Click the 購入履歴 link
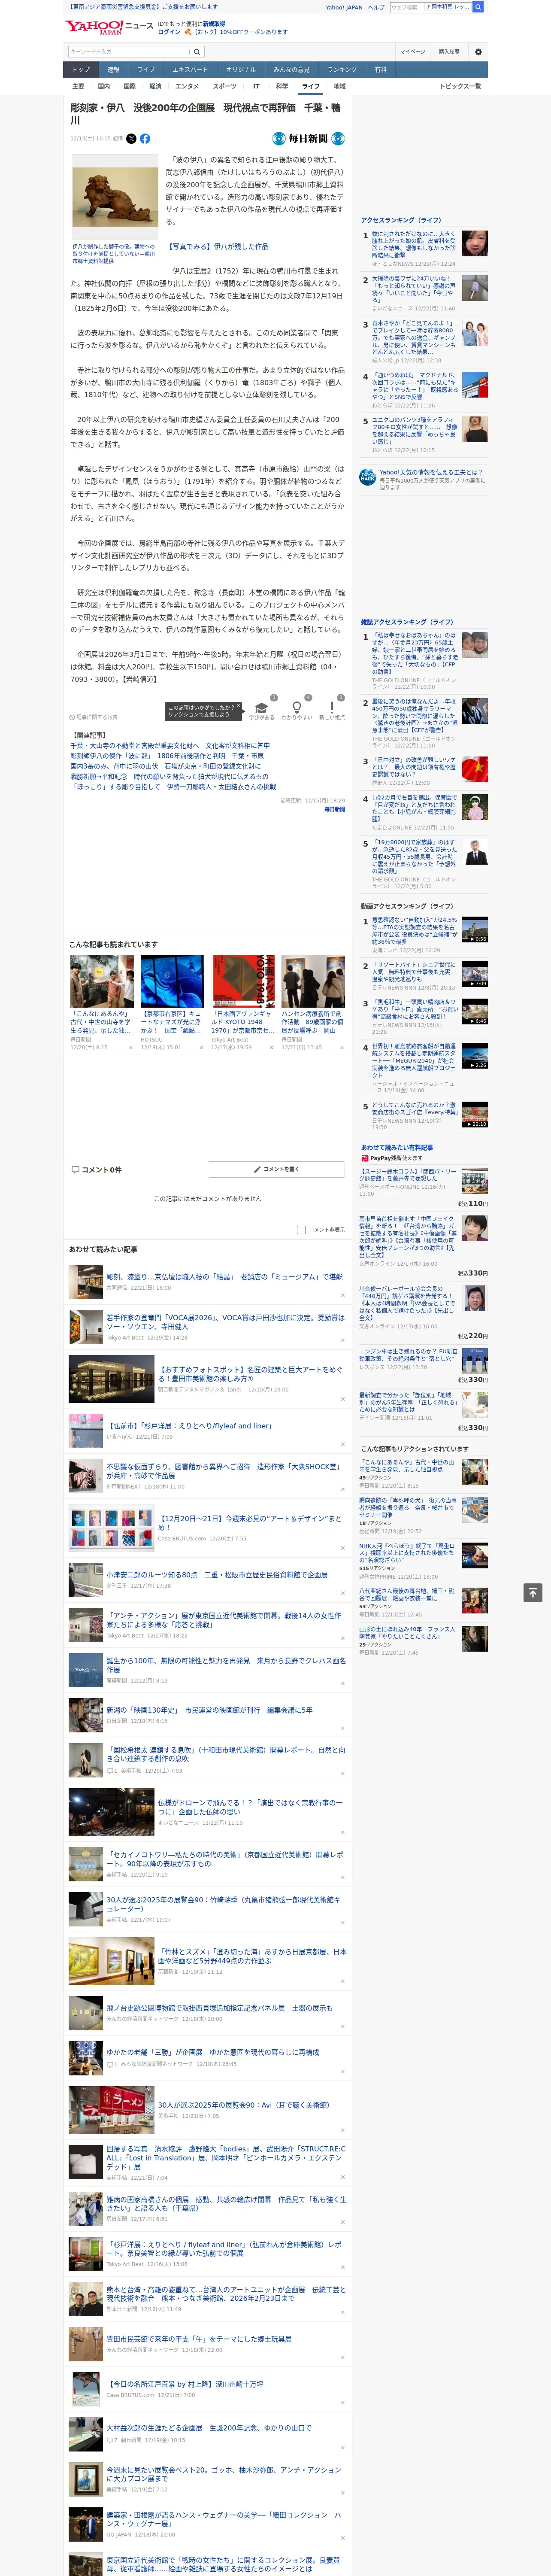The height and width of the screenshot is (2576, 551). click(449, 51)
